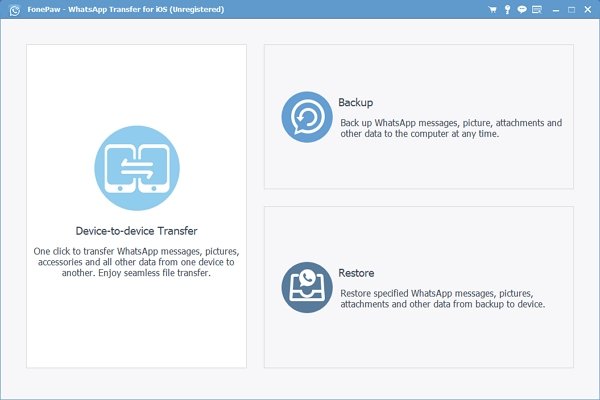Viewport: 600px width, 400px height.
Task: Select the Backup heading text
Action: tap(355, 103)
